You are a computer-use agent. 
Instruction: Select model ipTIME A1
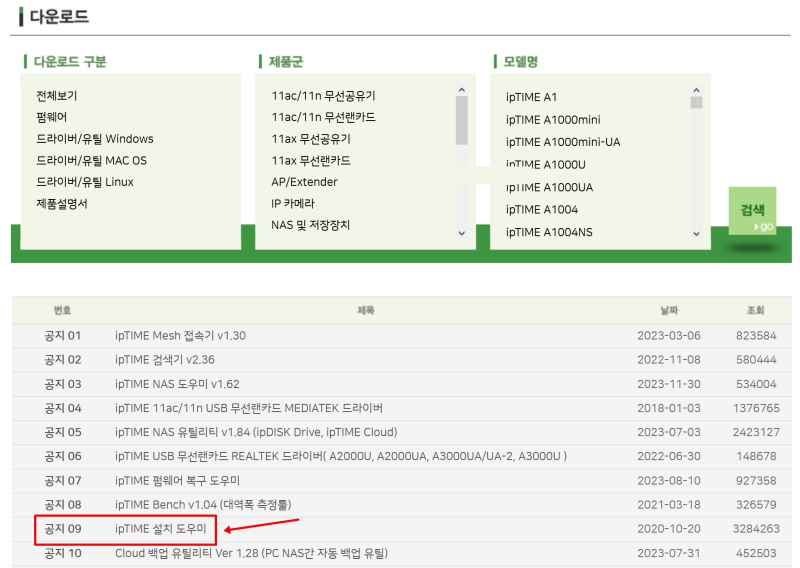[531, 97]
